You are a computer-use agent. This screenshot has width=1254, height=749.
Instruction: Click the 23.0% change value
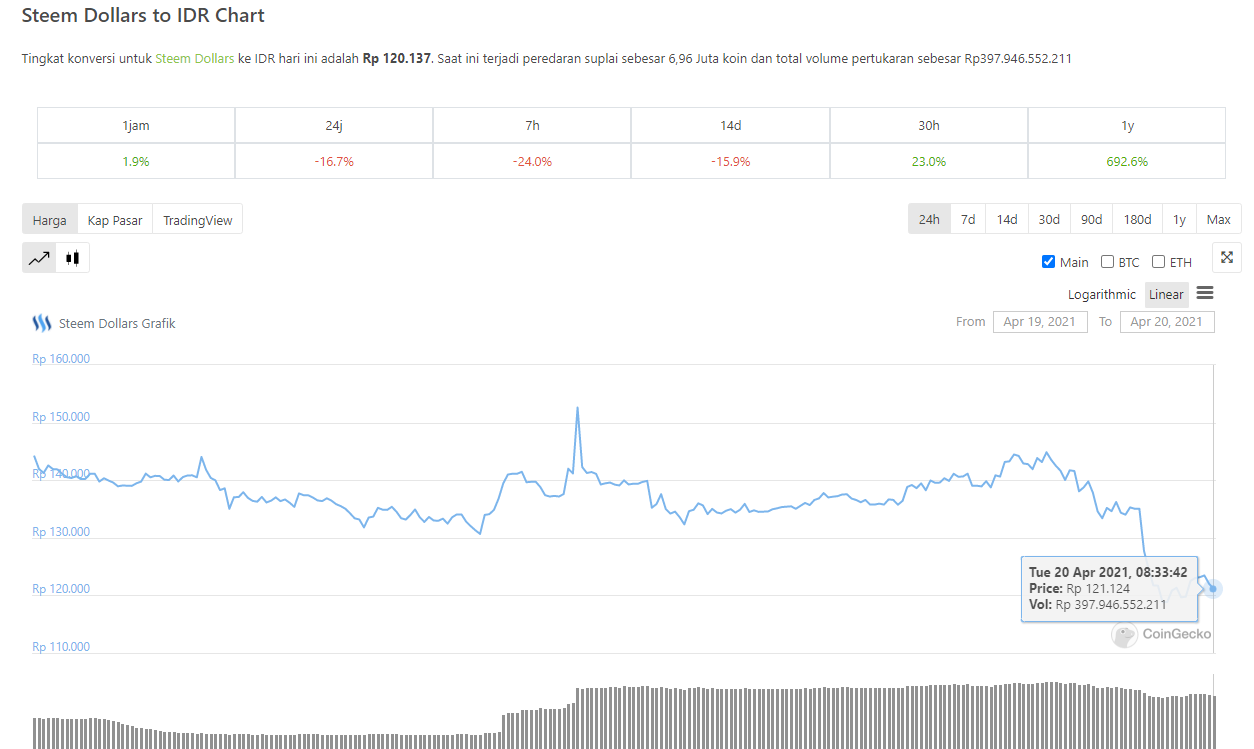pyautogui.click(x=928, y=161)
